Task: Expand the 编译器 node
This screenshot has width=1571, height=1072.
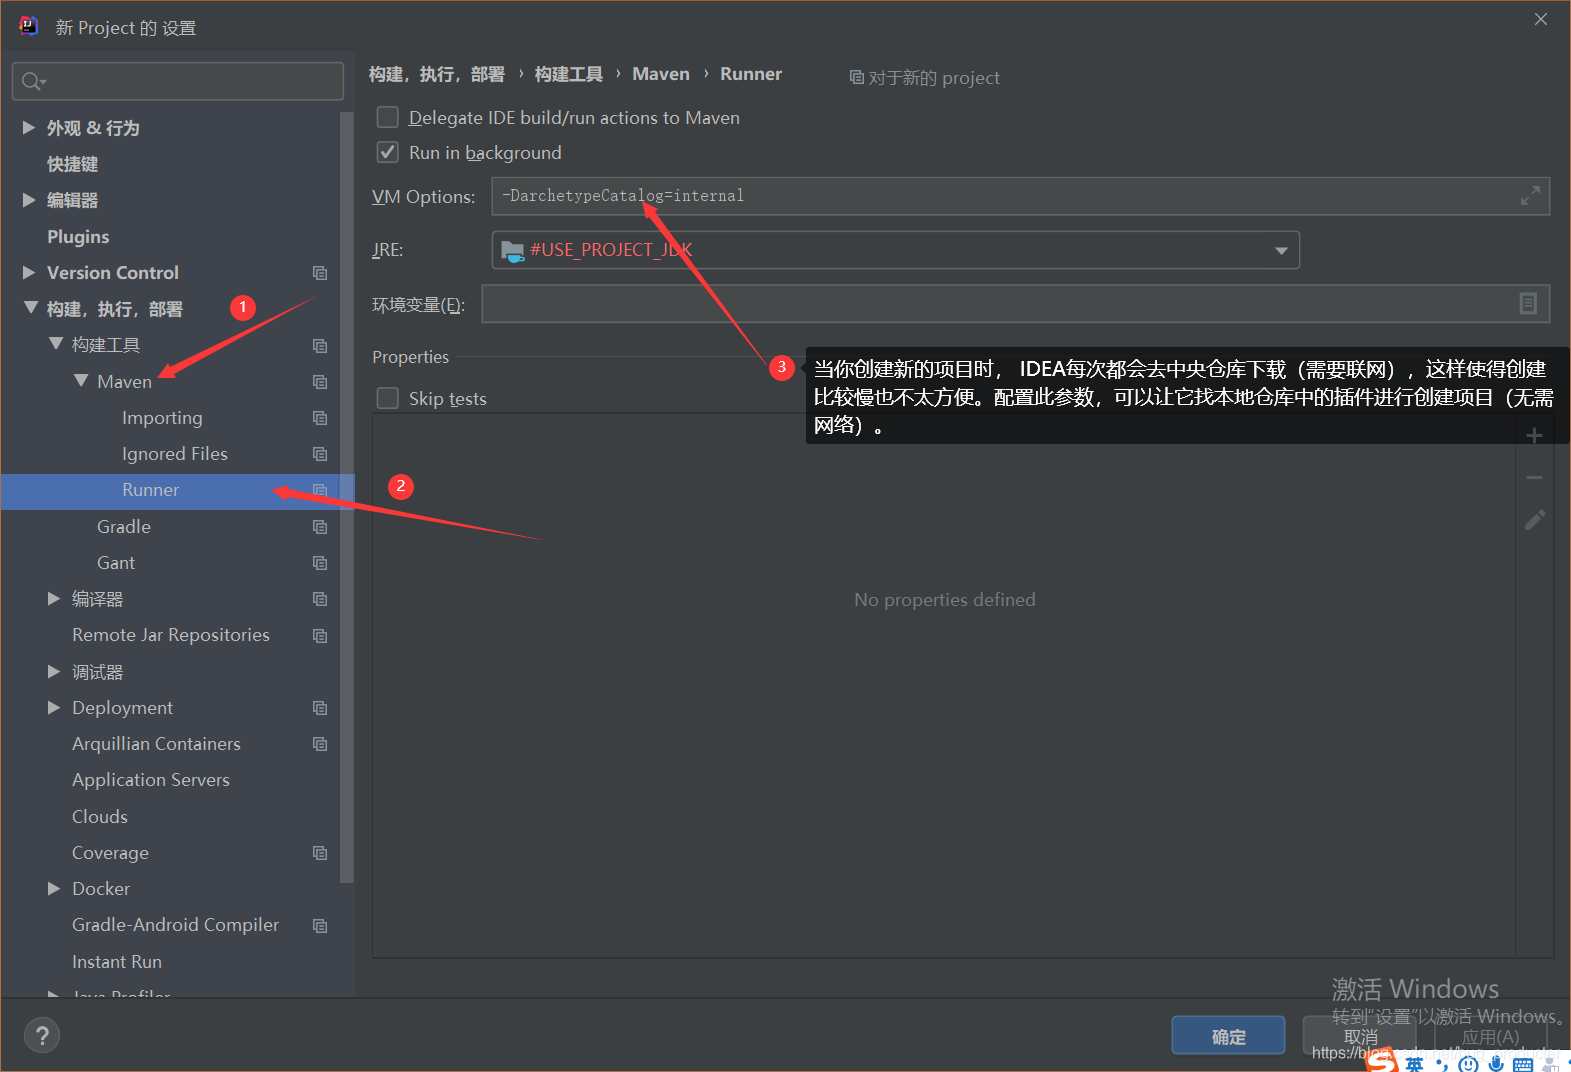Action: tap(54, 598)
